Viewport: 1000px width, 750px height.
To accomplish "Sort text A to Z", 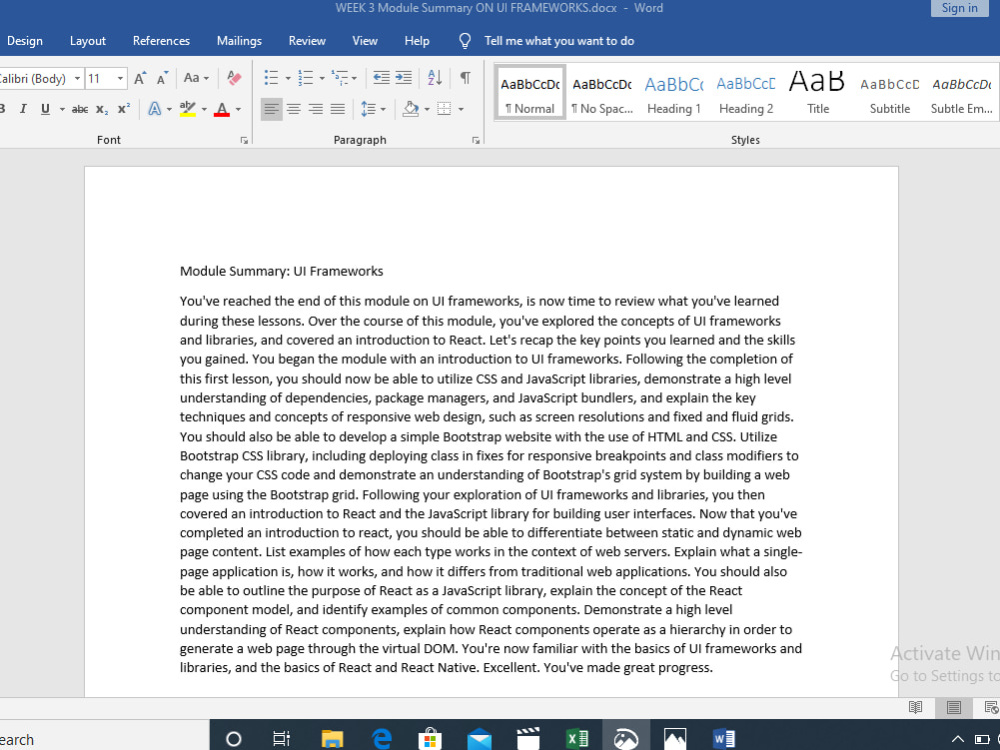I will click(435, 78).
